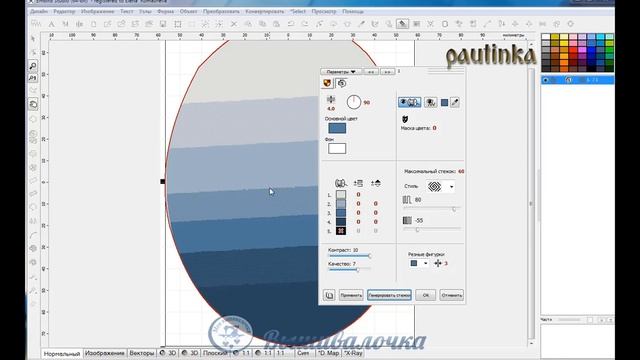Click the undo arrow in top toolbar

point(291,24)
